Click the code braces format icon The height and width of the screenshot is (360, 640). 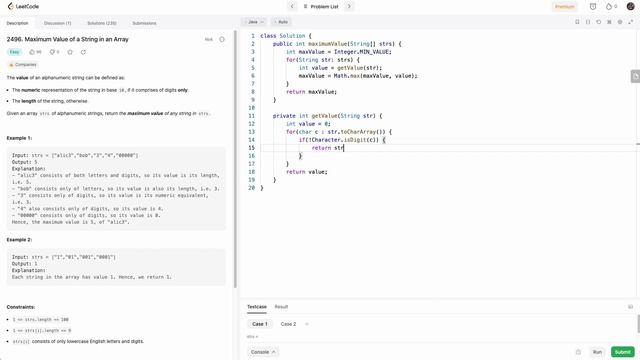click(x=588, y=22)
